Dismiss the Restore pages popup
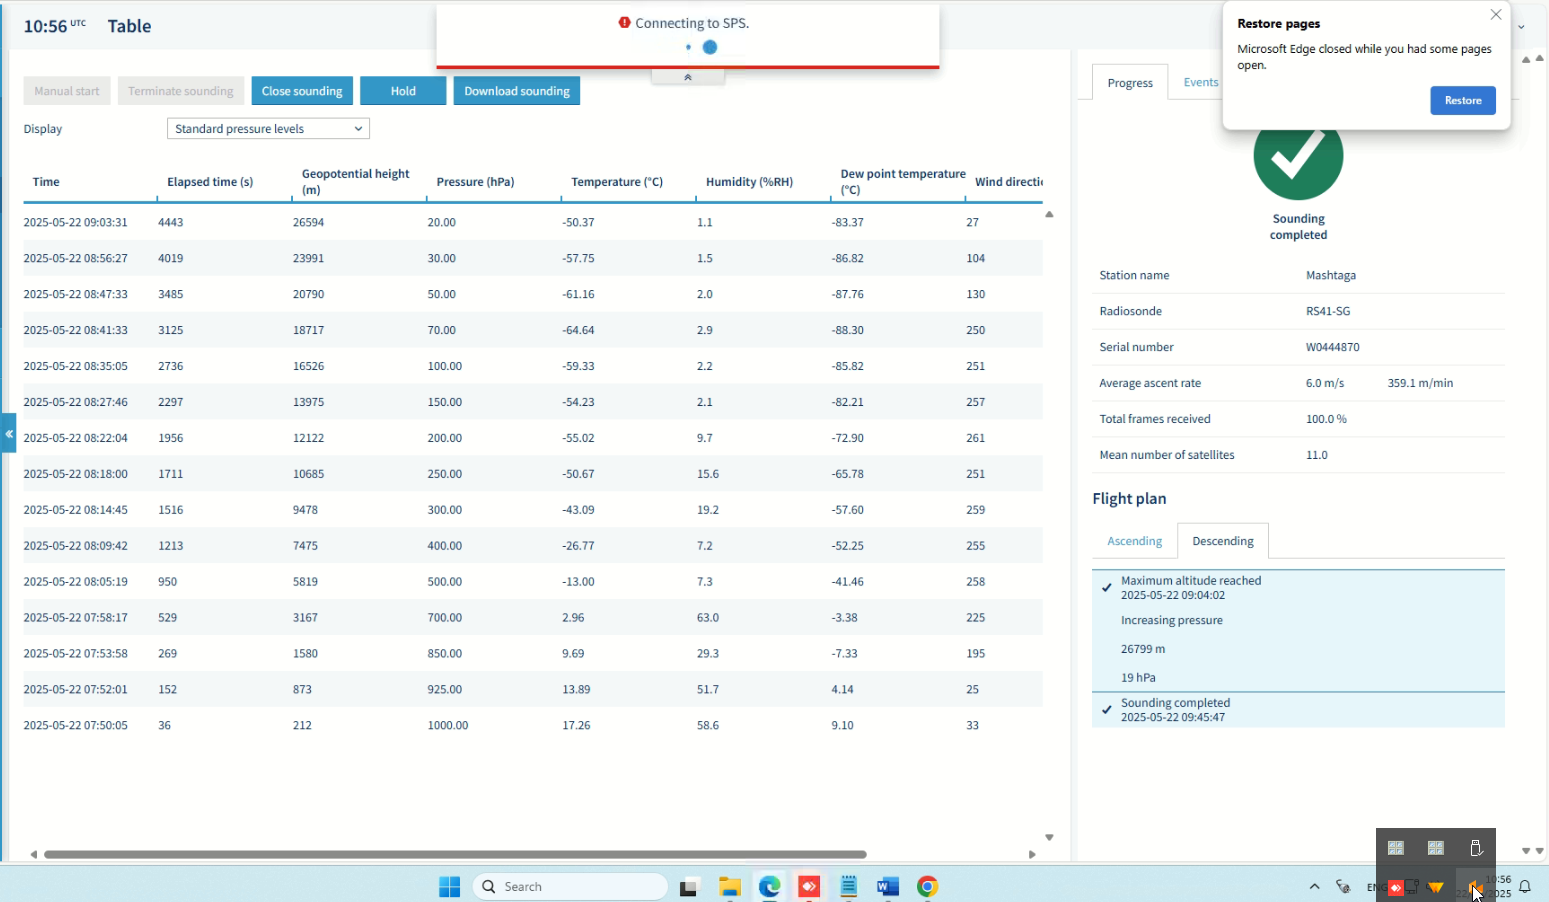The width and height of the screenshot is (1549, 902). tap(1496, 15)
